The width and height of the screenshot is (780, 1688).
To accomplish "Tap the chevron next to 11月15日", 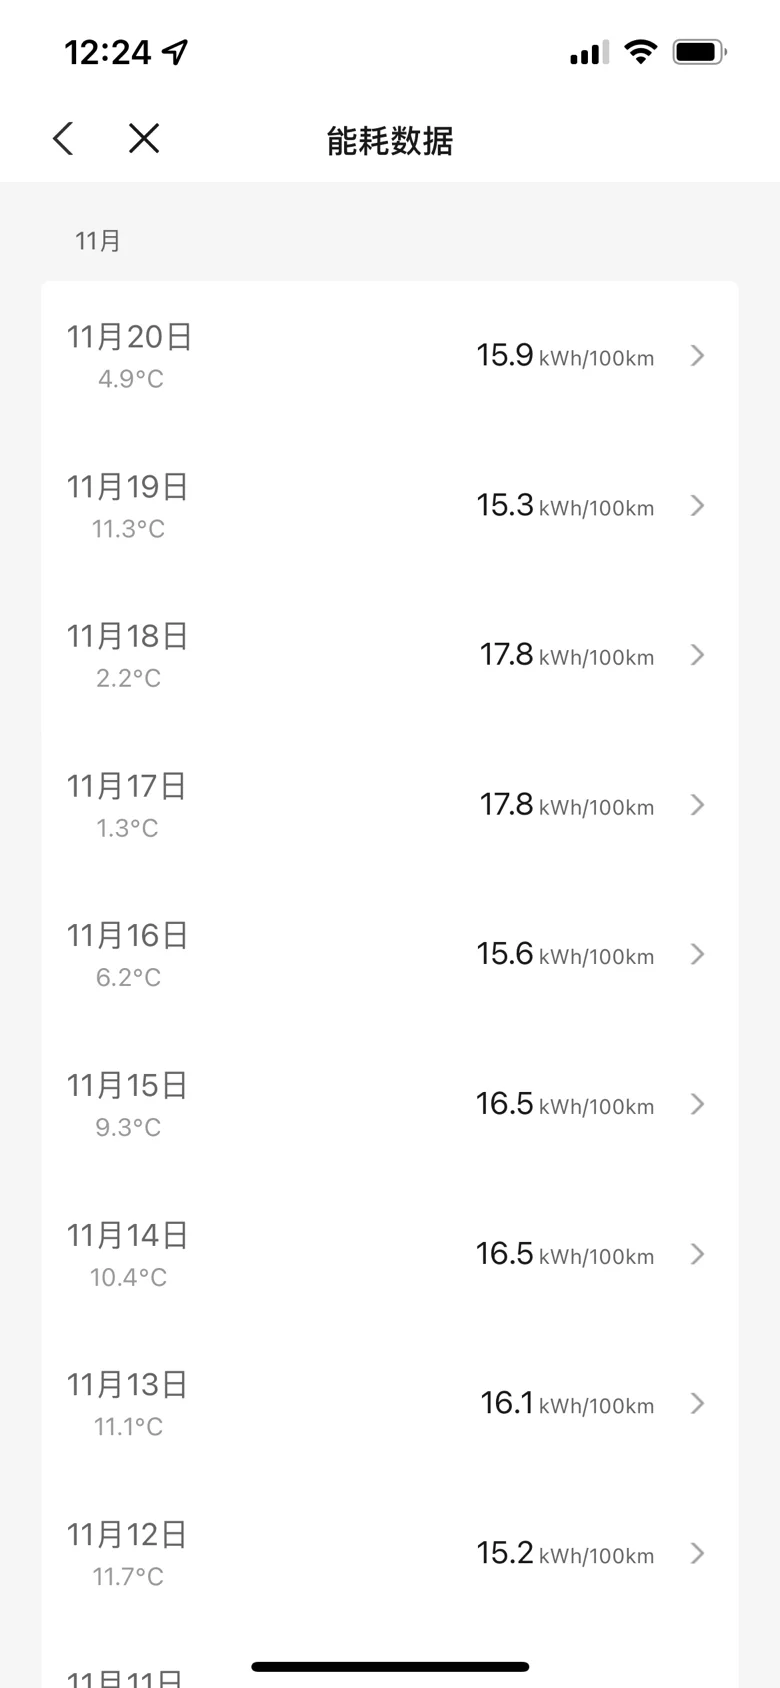I will tap(698, 1104).
